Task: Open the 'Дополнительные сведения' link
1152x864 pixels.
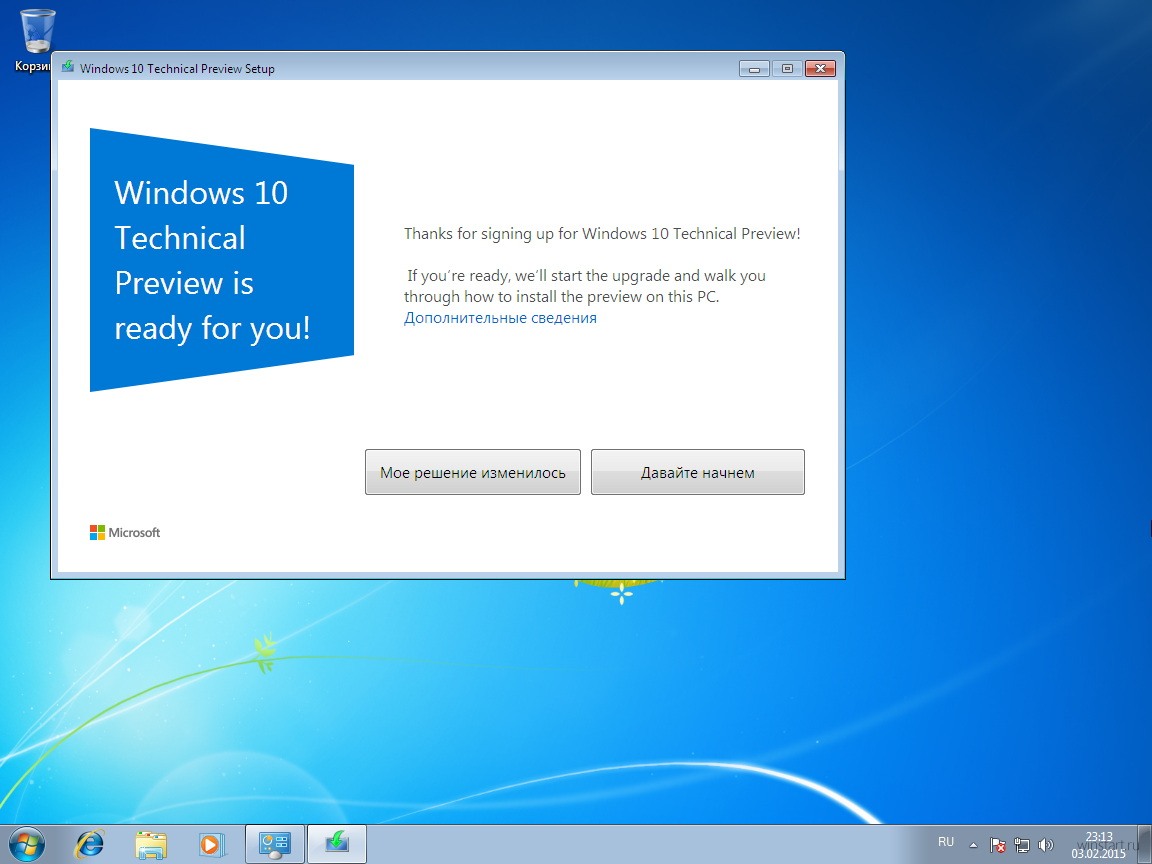Action: pyautogui.click(x=500, y=318)
